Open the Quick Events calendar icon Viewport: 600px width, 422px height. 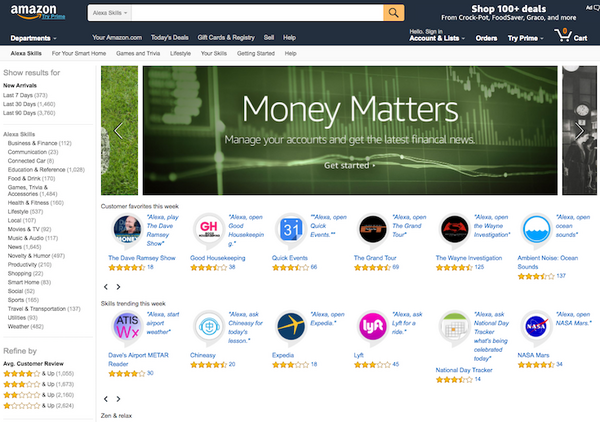[x=291, y=230]
